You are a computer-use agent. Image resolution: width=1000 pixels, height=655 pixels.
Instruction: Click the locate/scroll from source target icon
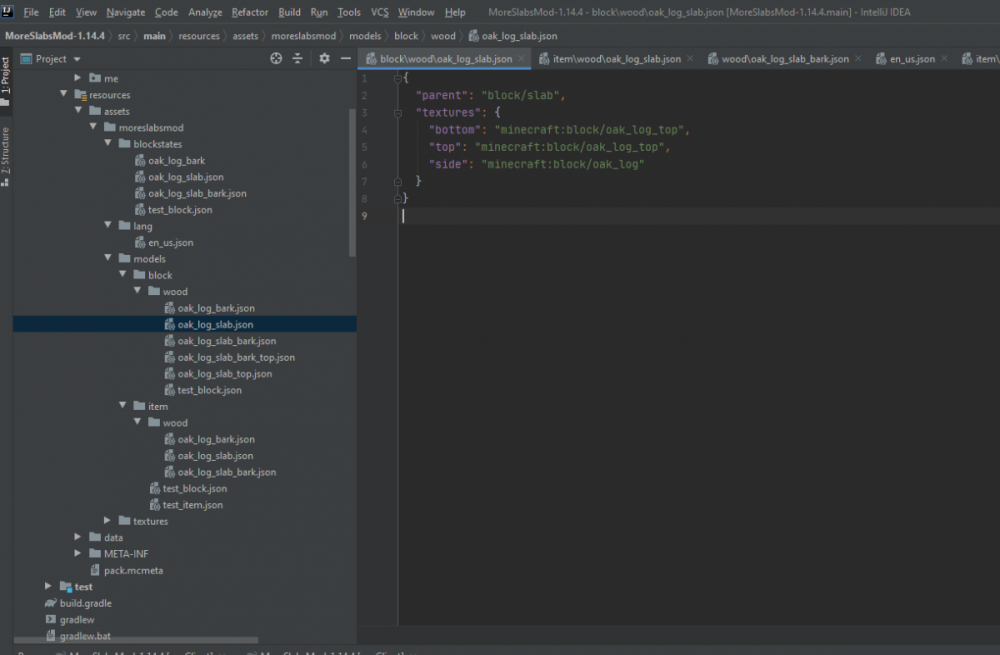coord(276,59)
